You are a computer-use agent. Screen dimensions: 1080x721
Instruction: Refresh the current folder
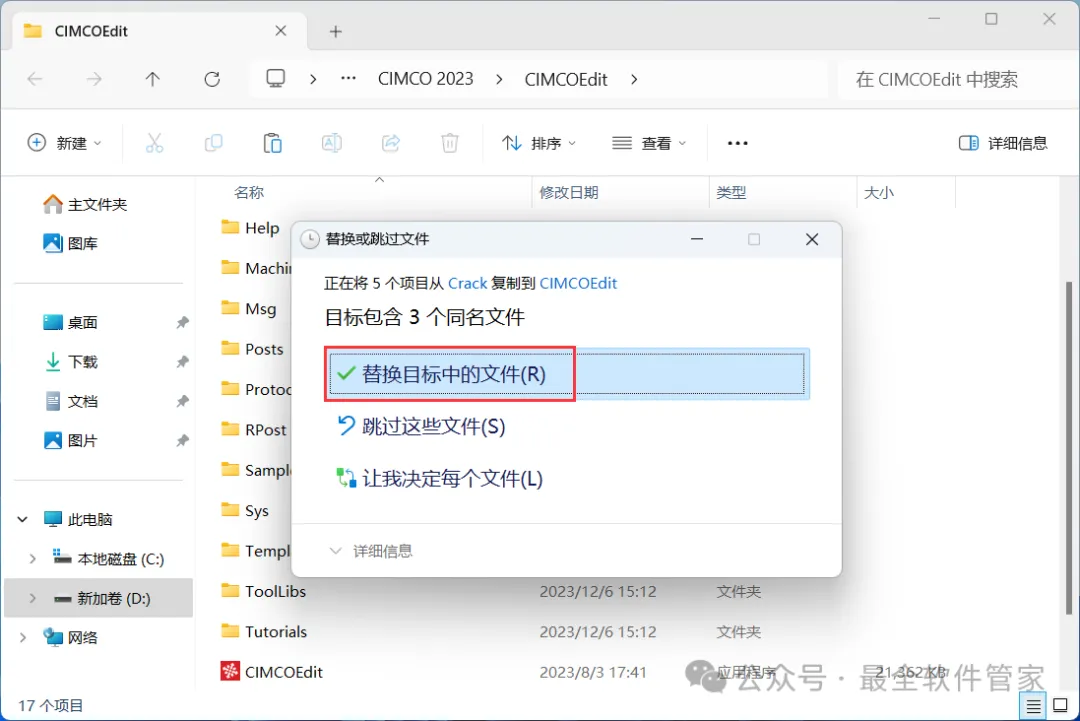pos(212,79)
